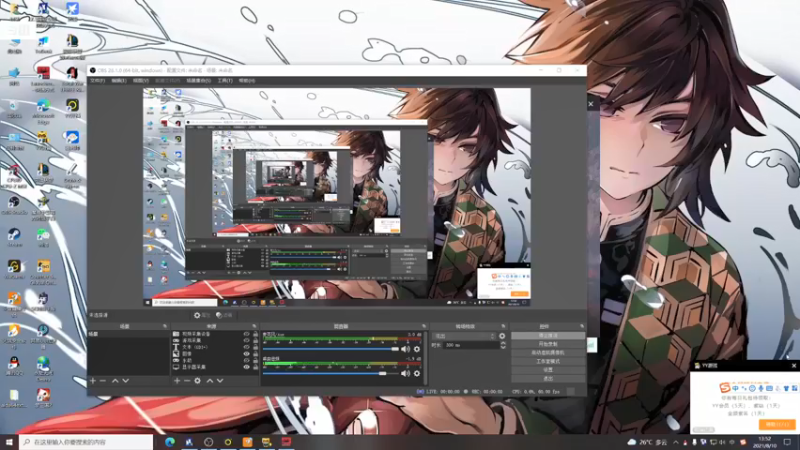Show hidden tray icons chevron in taskbar
The image size is (800, 450).
[x=676, y=442]
